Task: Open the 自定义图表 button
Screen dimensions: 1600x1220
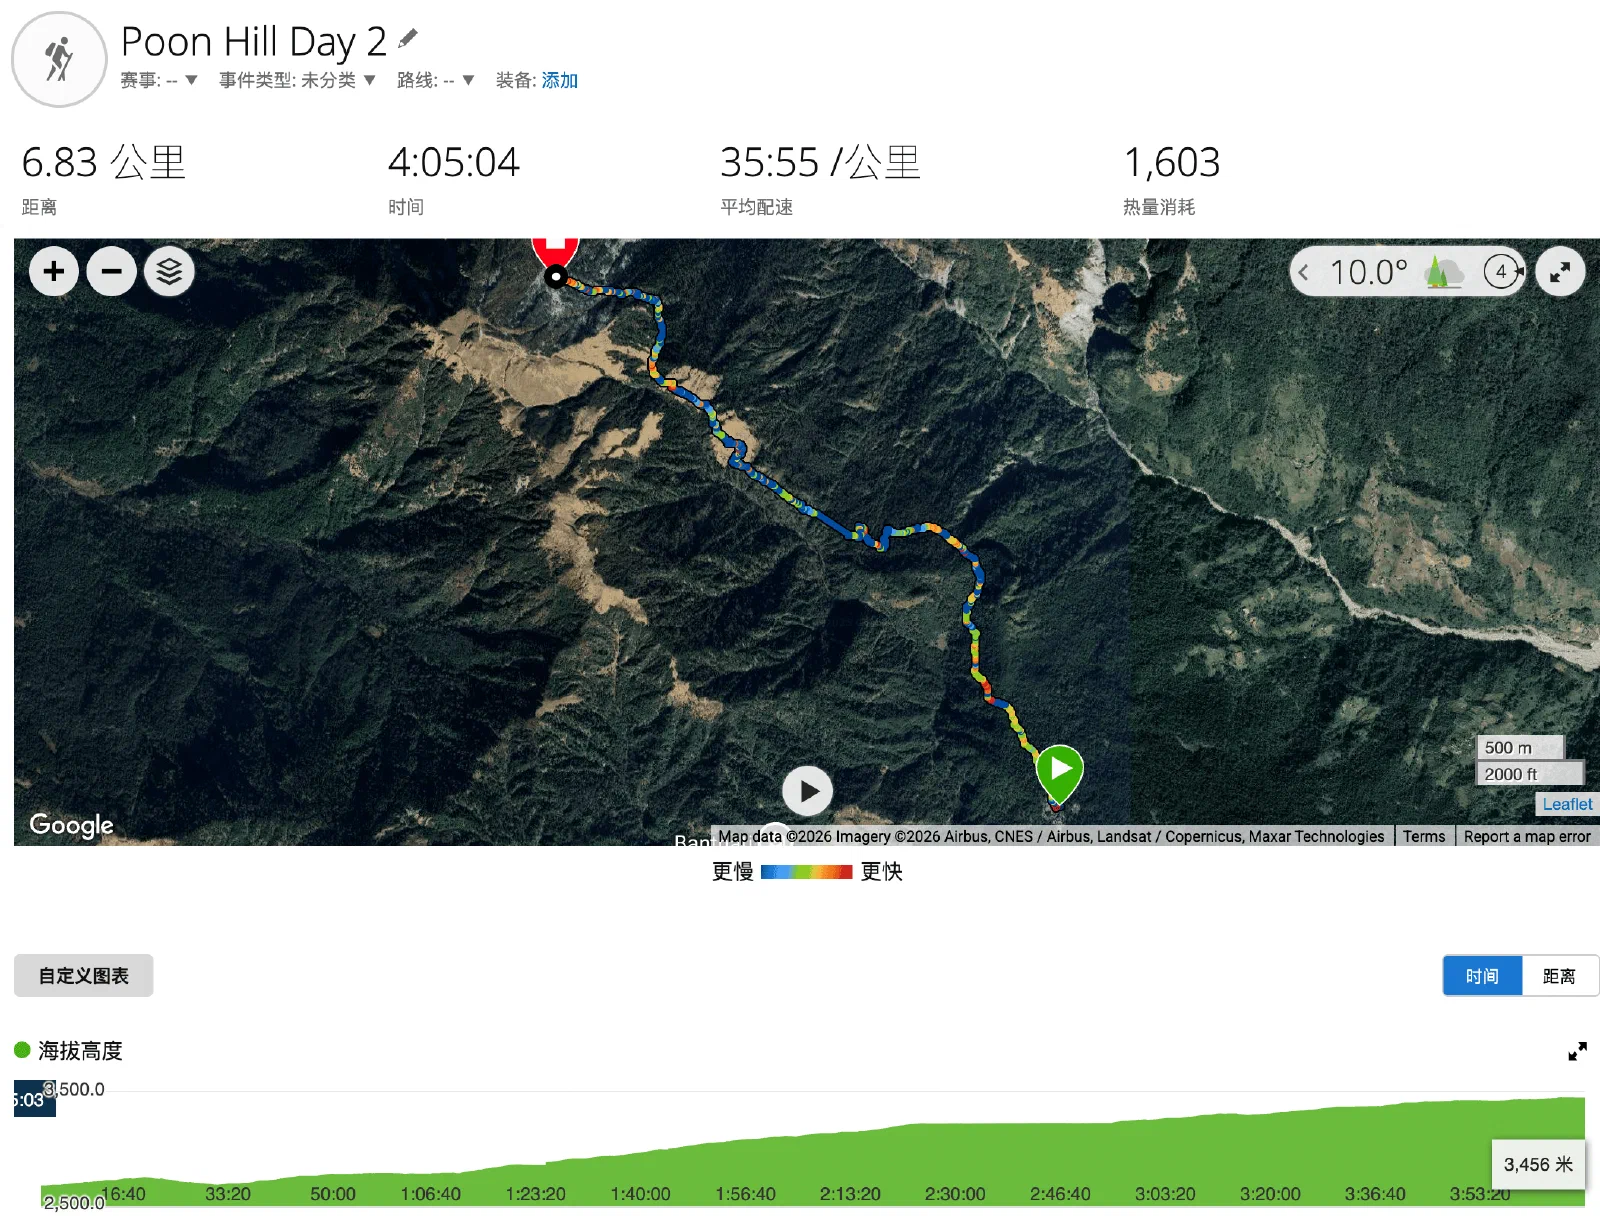Action: click(83, 975)
